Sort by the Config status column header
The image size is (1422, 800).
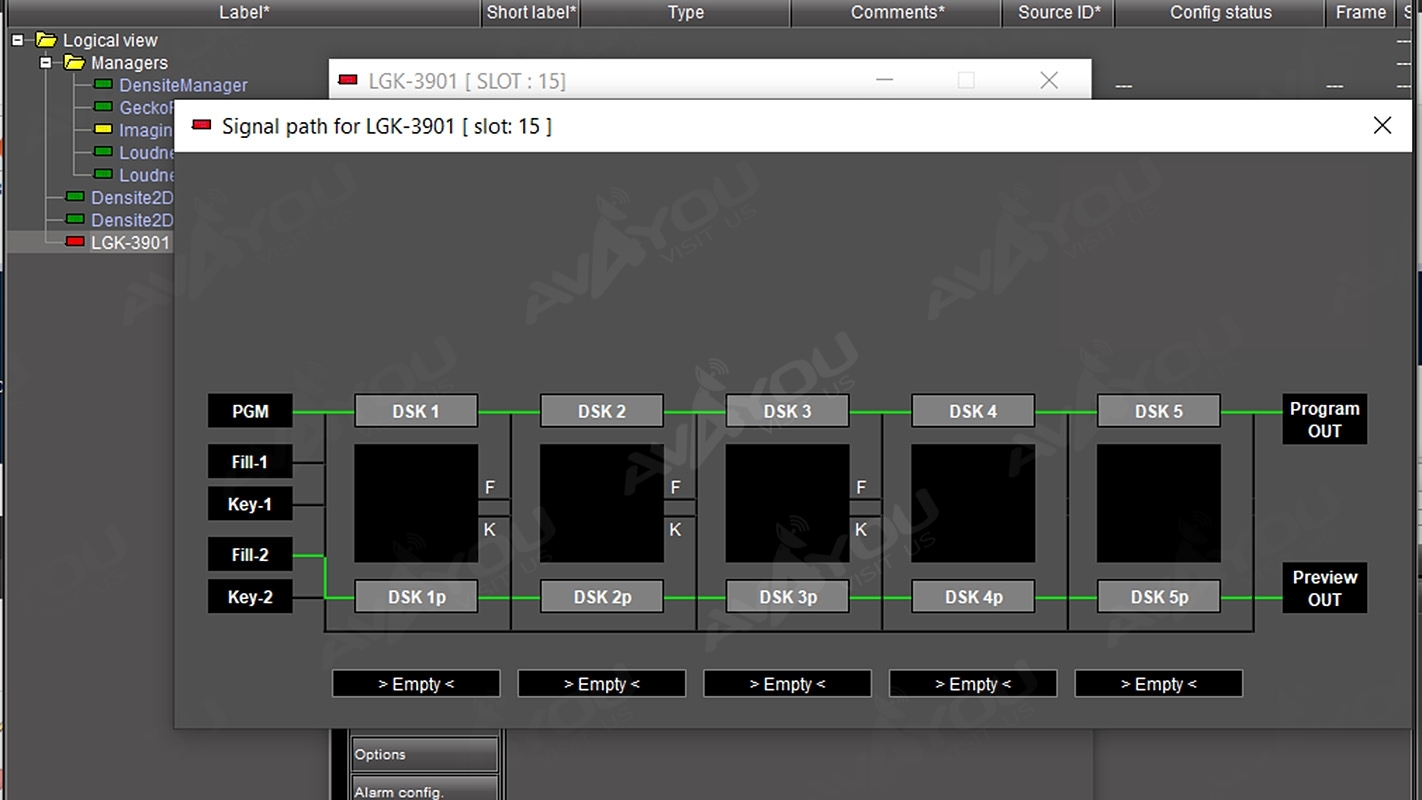1220,13
